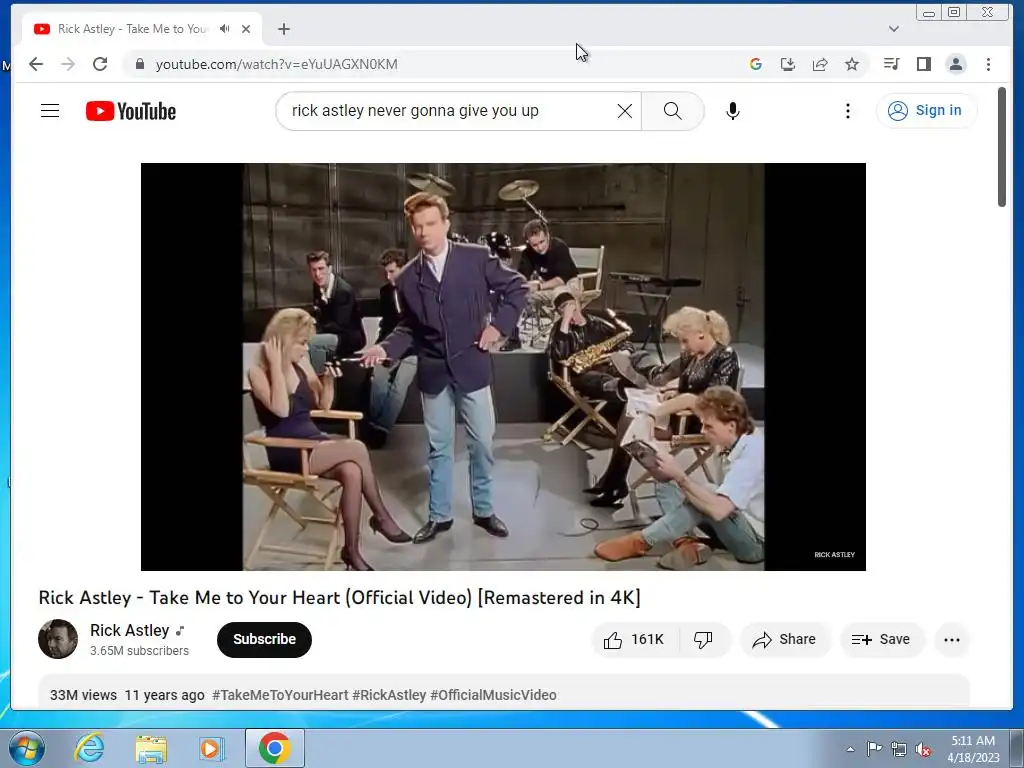Click the muted volume tray icon
Screen dimensions: 1024x768
(x=923, y=749)
